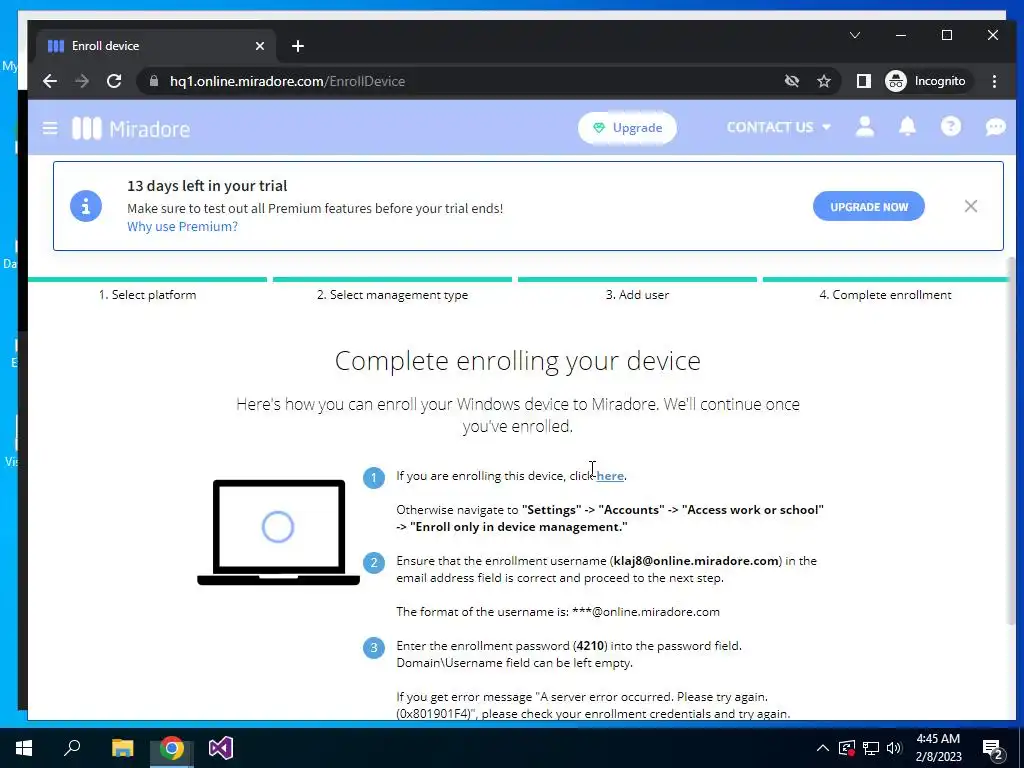Open the chat bubble icon
Screen dimensions: 1024x768
pyautogui.click(x=995, y=127)
